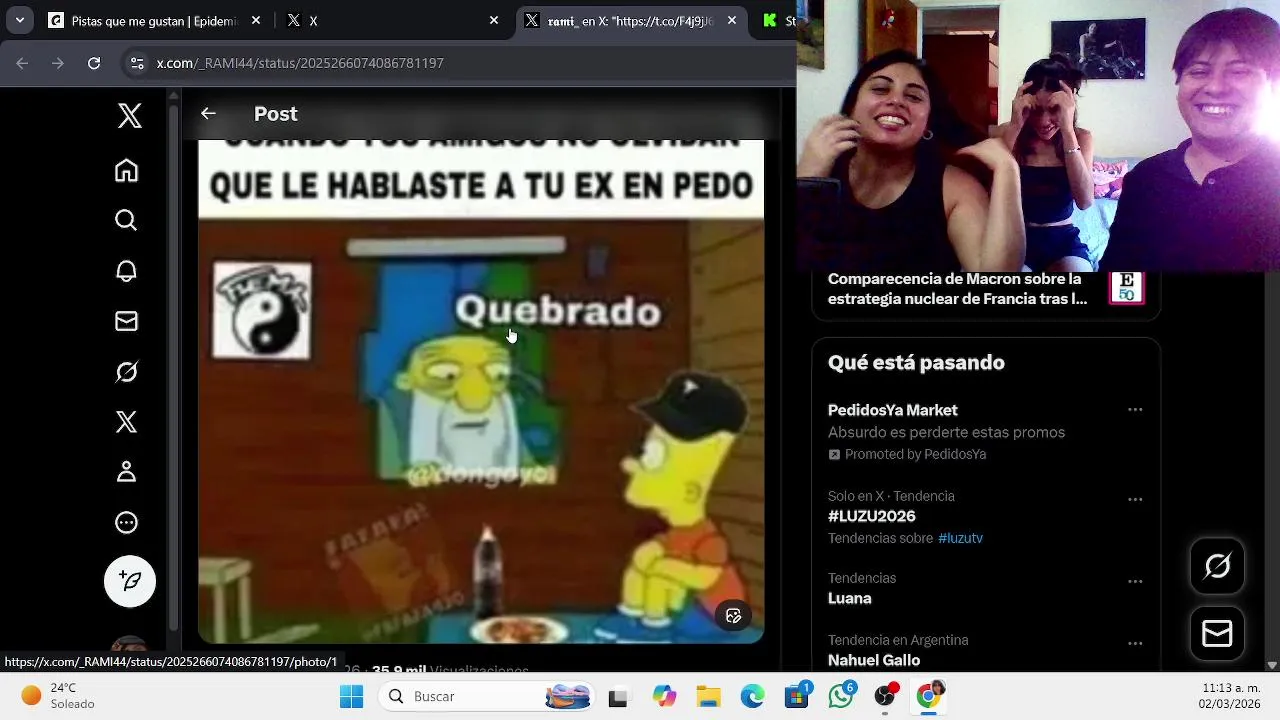
Task: Select the rami_ en X tab
Action: 630,20
